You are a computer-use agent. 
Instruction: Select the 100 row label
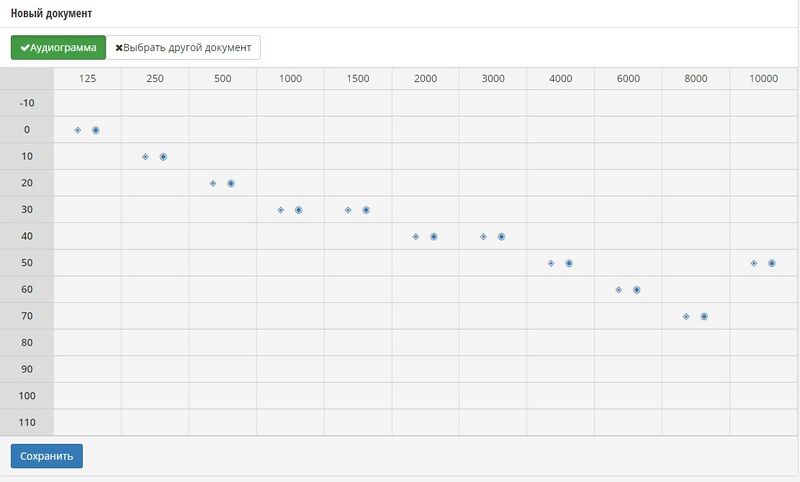tap(27, 396)
